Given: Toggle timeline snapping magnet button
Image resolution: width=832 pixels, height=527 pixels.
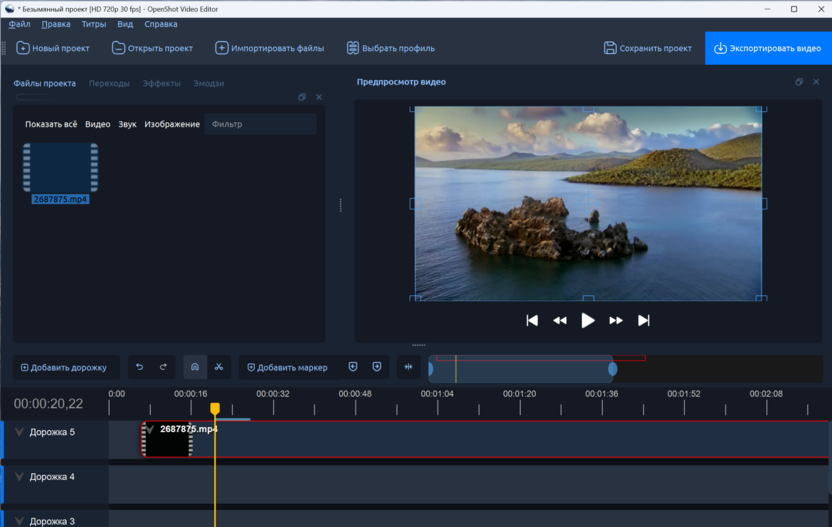Looking at the screenshot, I should click(x=195, y=367).
